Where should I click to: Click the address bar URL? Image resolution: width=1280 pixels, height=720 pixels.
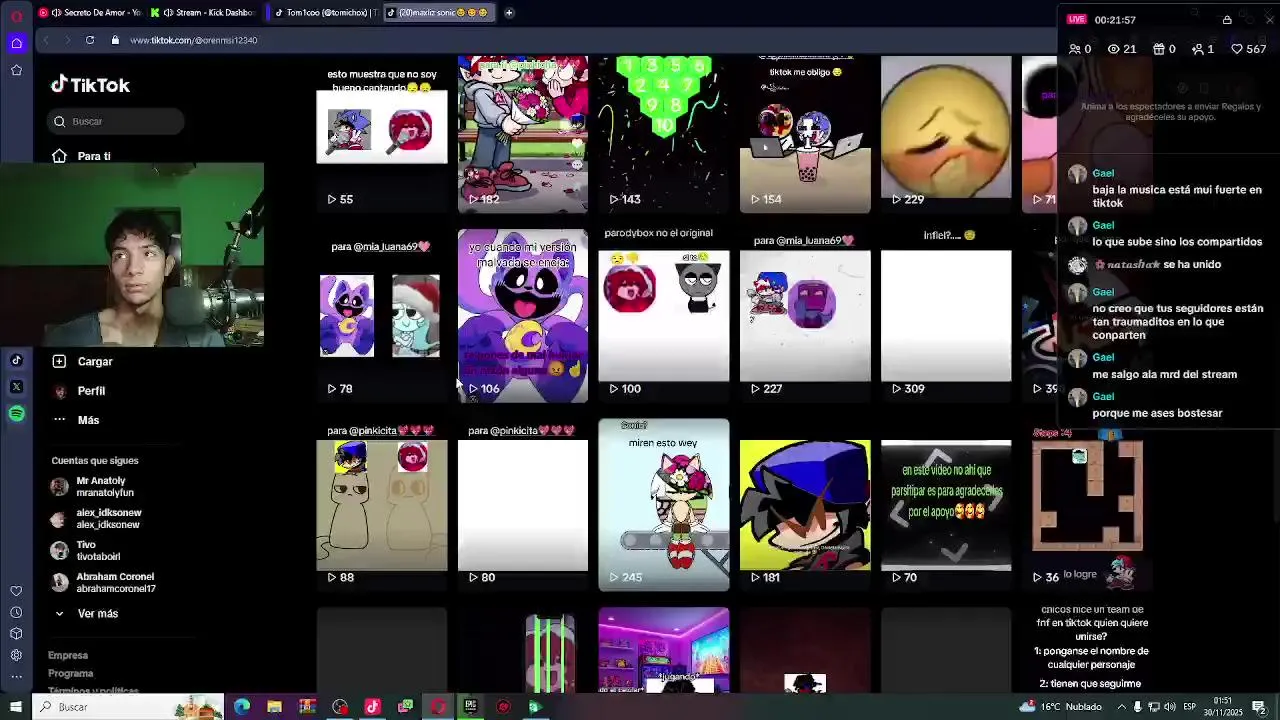pos(194,40)
